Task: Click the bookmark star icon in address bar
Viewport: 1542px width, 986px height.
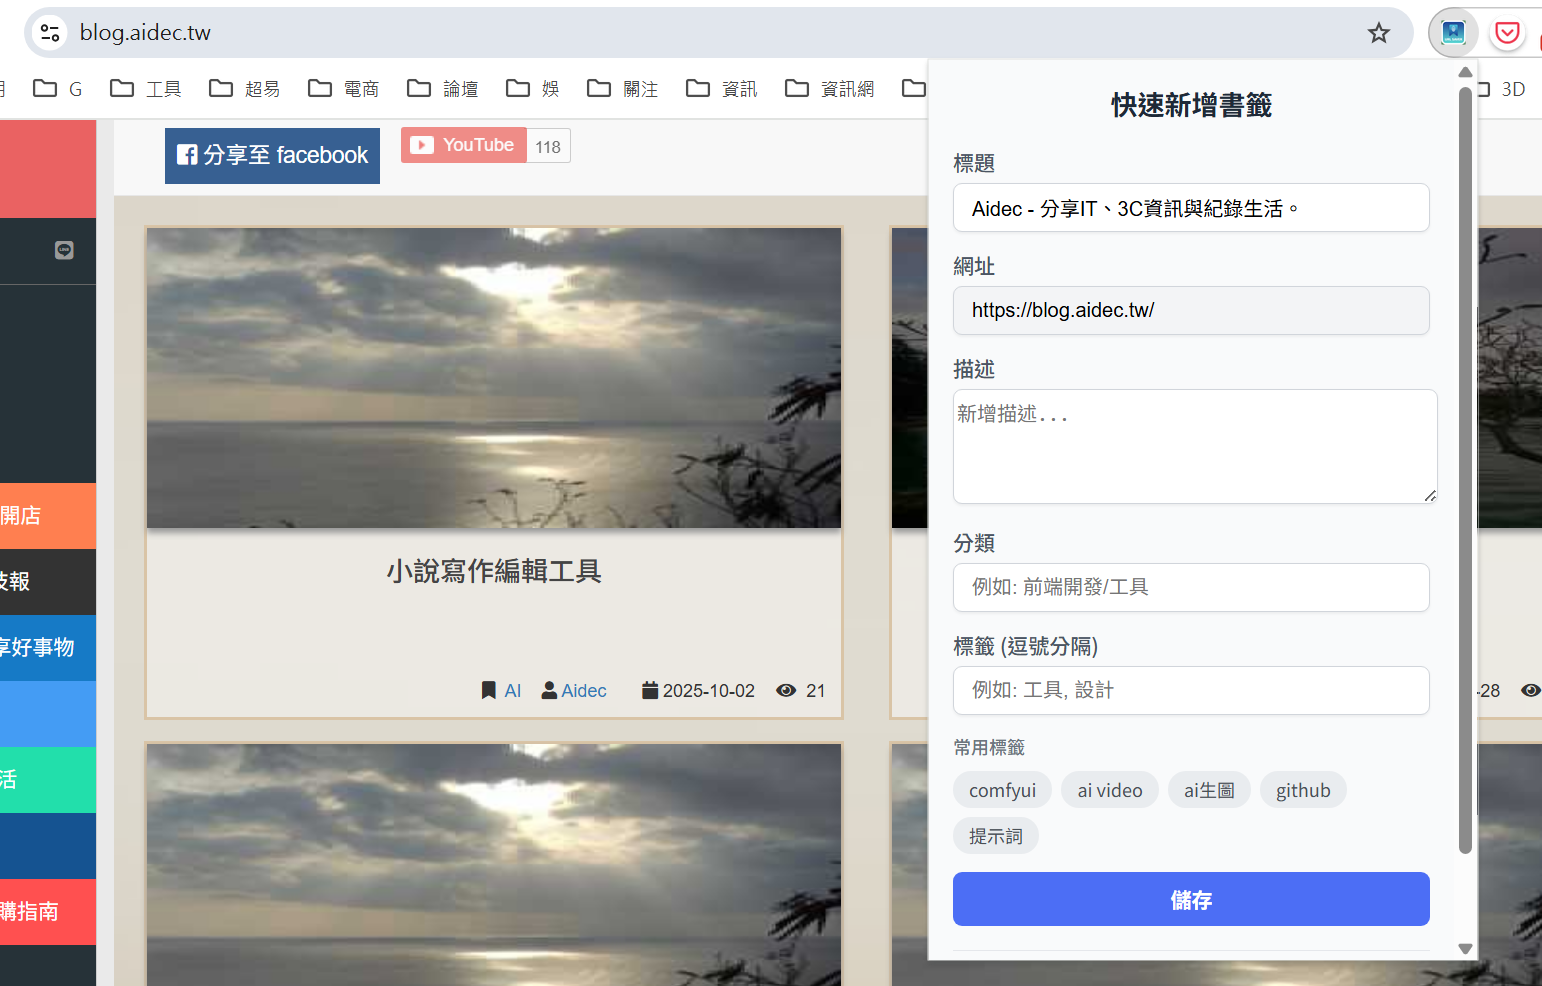Action: coord(1379,33)
